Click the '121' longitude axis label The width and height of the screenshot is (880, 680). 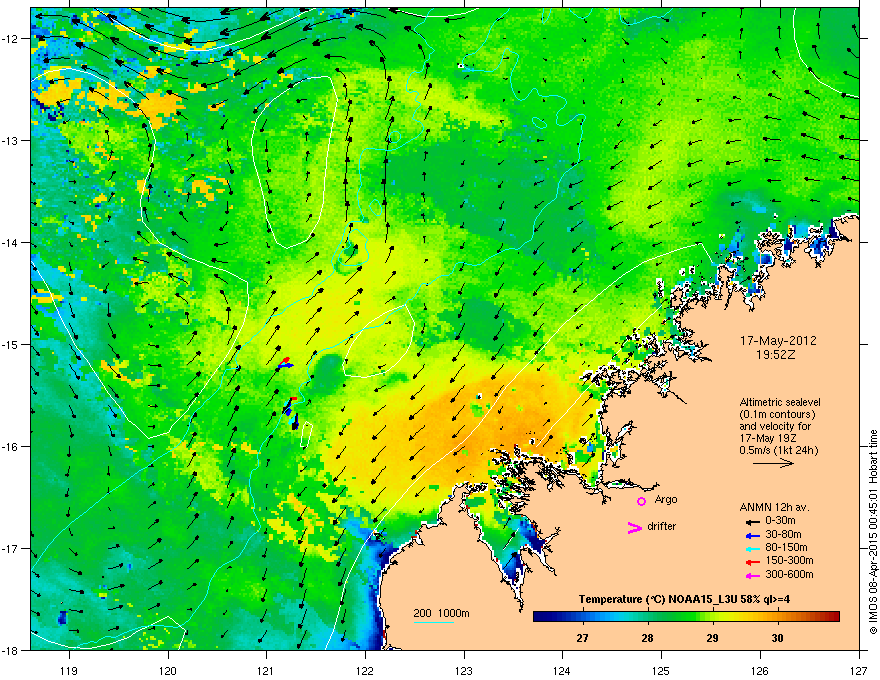tap(266, 670)
